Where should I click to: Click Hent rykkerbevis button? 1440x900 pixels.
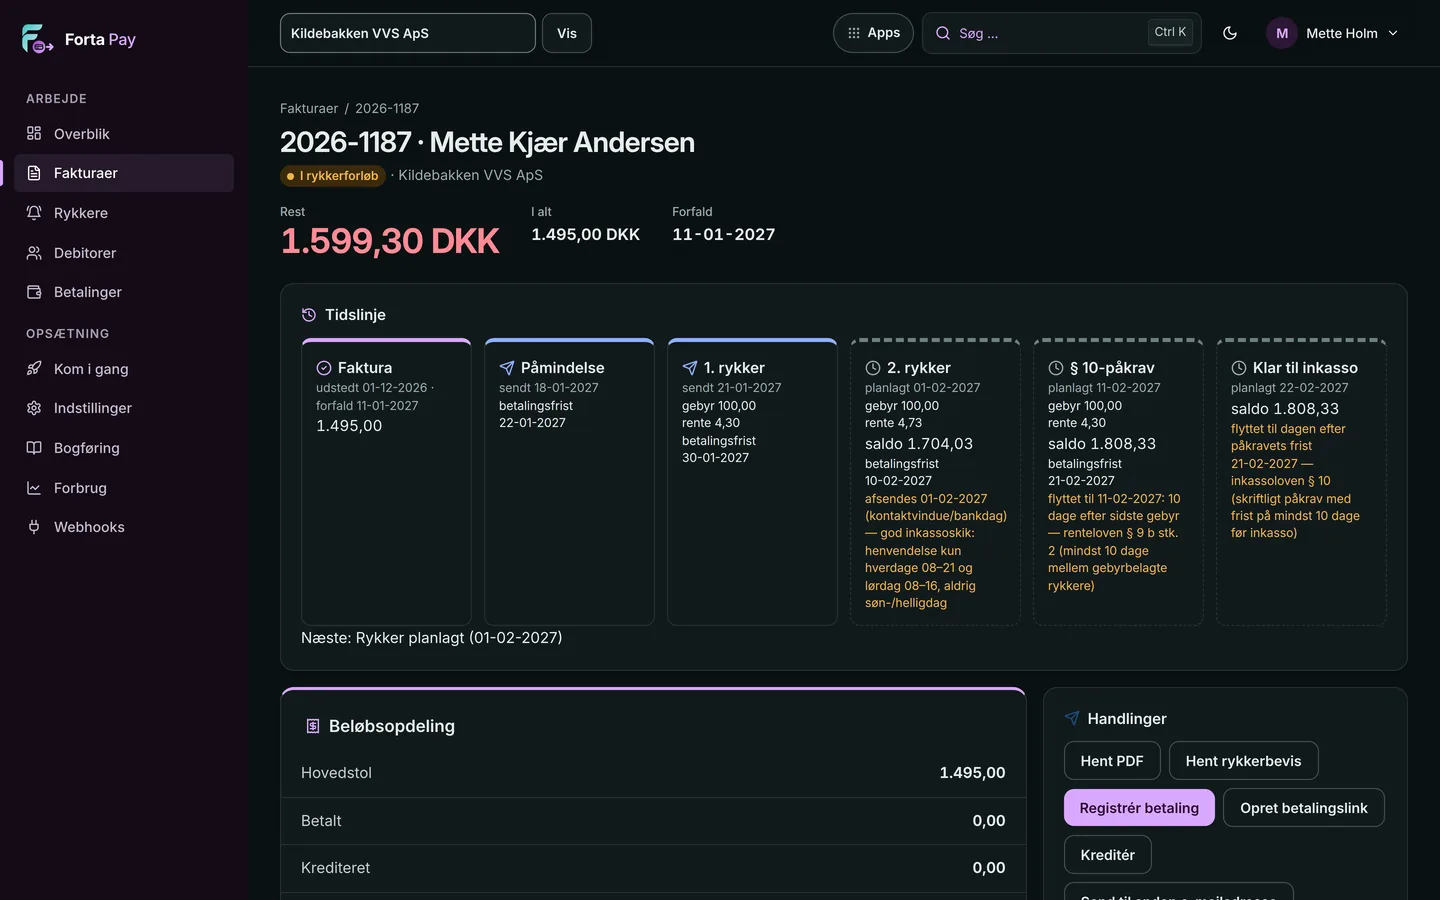click(1244, 761)
